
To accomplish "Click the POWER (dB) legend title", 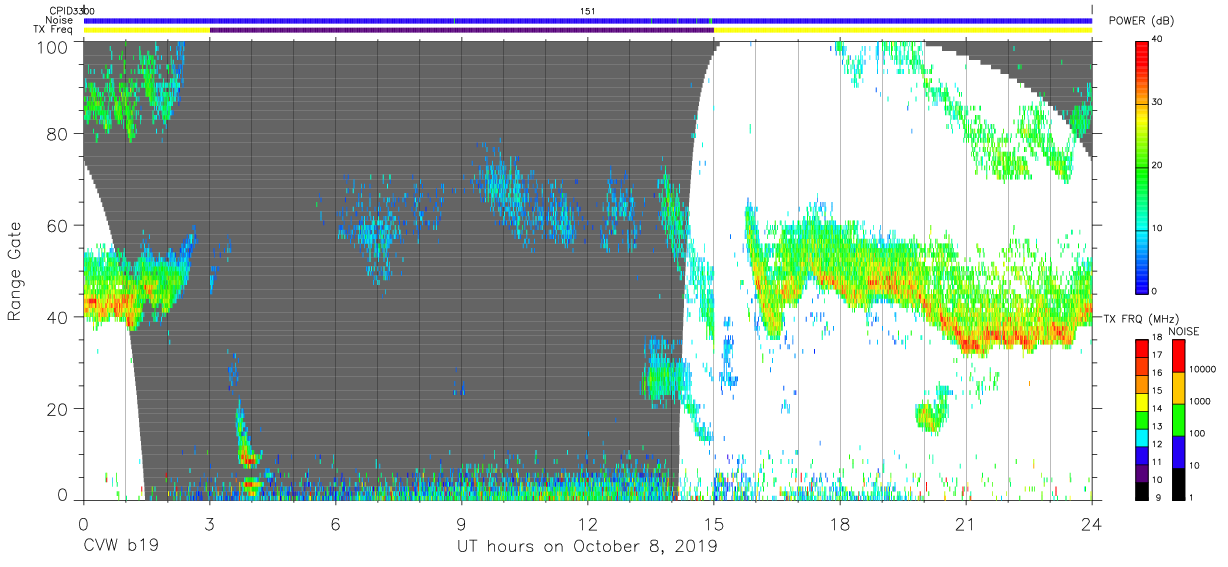I will point(1139,21).
